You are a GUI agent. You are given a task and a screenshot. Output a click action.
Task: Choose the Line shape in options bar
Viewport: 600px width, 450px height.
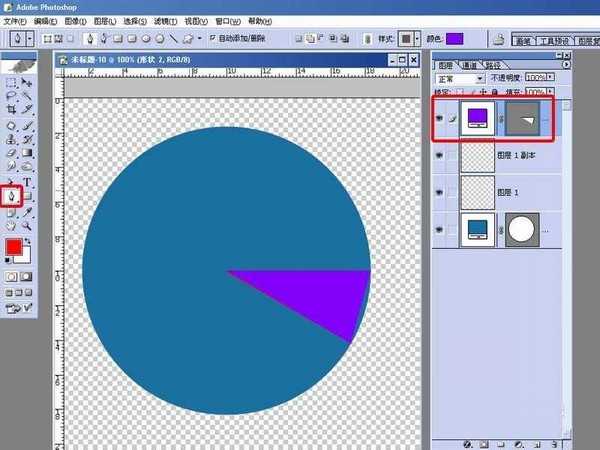[x=173, y=38]
